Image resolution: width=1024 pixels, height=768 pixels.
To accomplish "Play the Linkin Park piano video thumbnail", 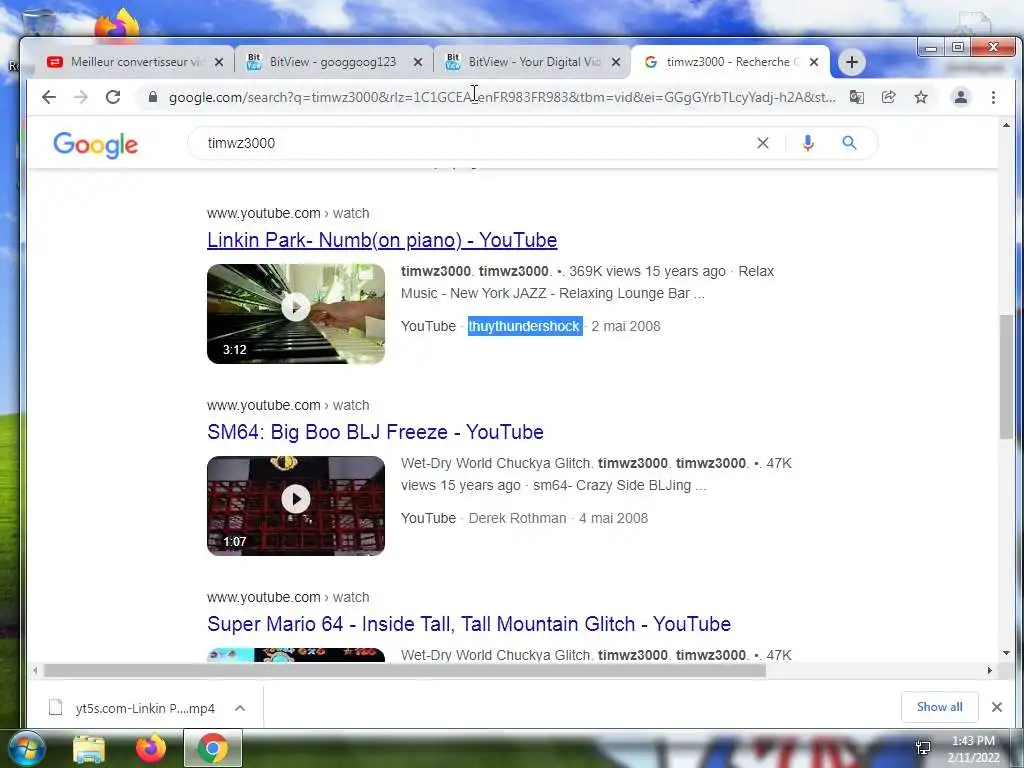I will 296,313.
